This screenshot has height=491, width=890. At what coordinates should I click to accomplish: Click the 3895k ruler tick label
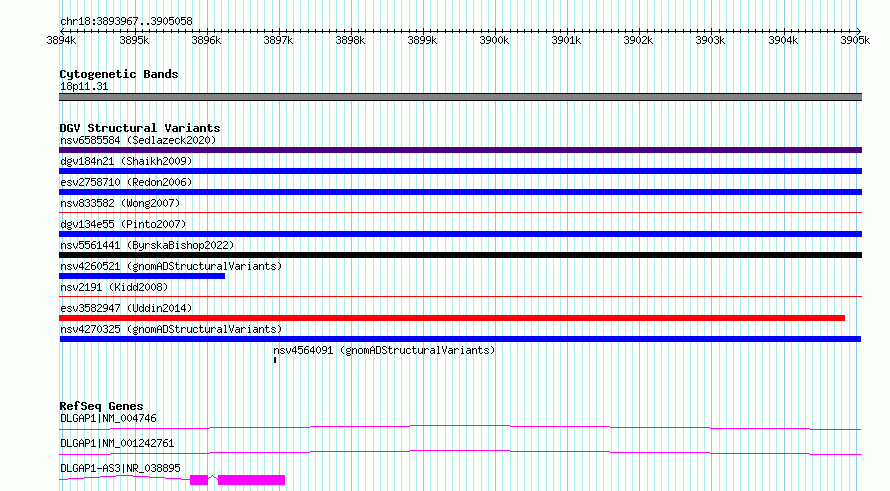[x=134, y=40]
